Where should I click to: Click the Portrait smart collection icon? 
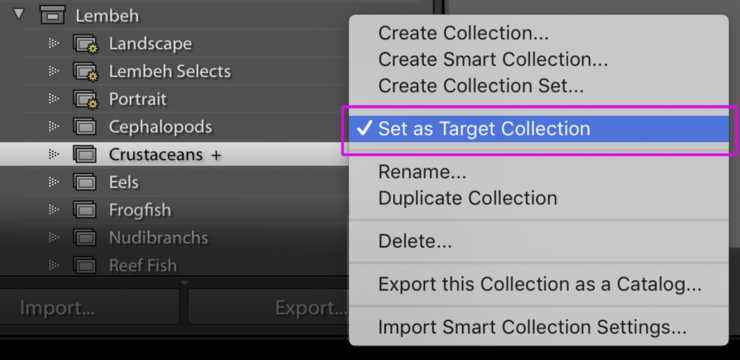point(85,99)
